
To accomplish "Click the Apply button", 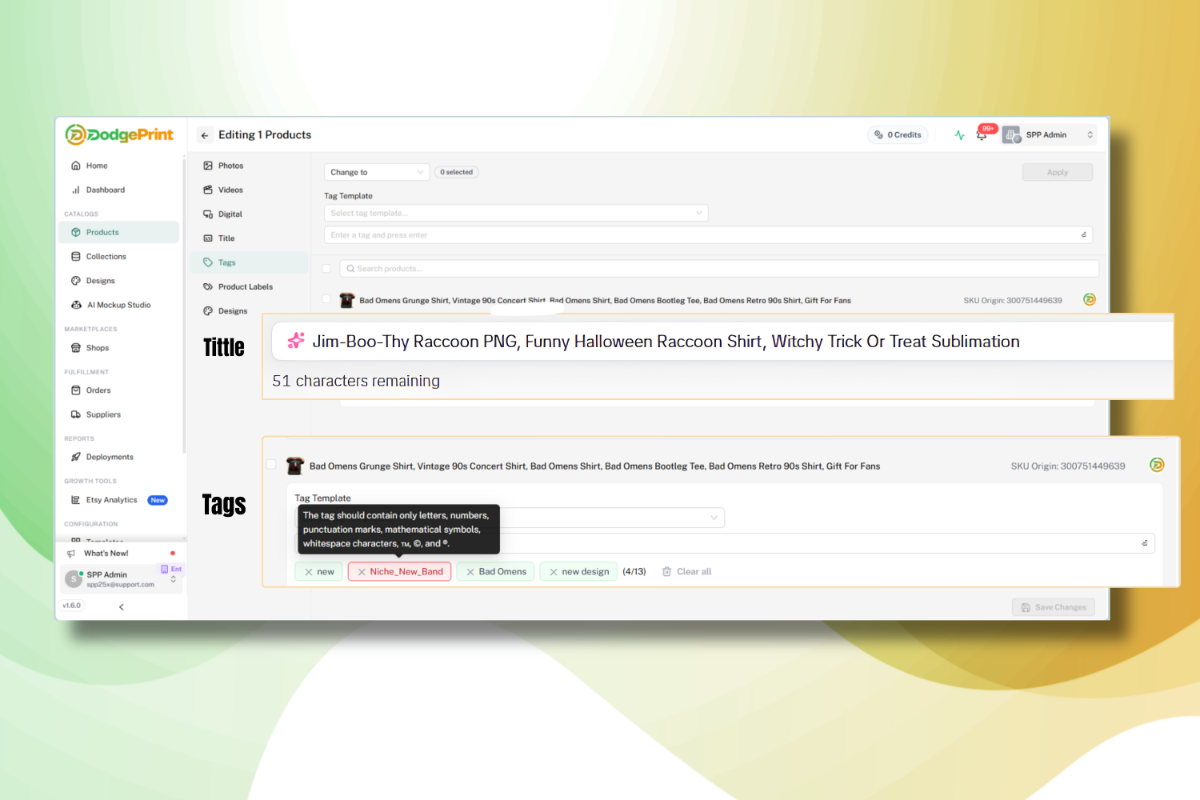I will [x=1057, y=172].
